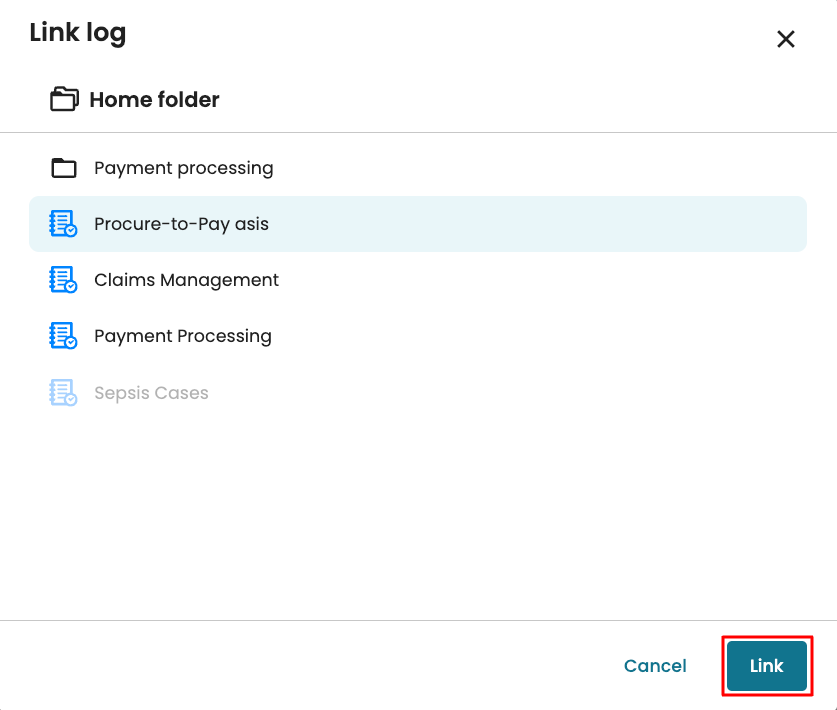Image resolution: width=837 pixels, height=710 pixels.
Task: Click the greyed-out Sepsis Cases log icon
Action: coord(63,393)
